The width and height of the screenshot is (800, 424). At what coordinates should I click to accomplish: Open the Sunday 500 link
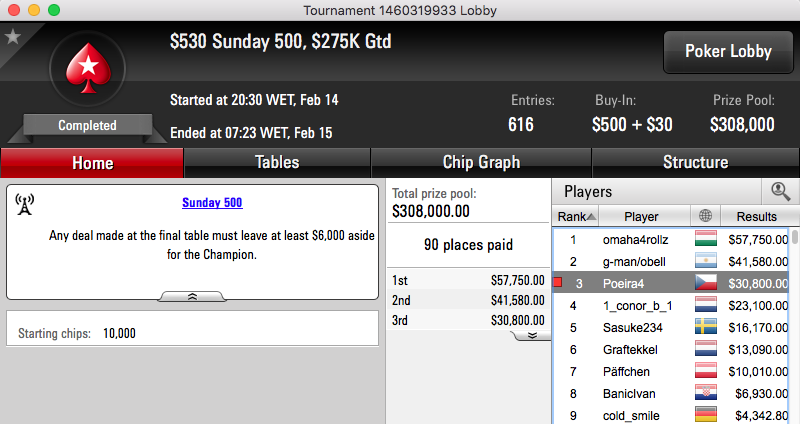(x=212, y=203)
